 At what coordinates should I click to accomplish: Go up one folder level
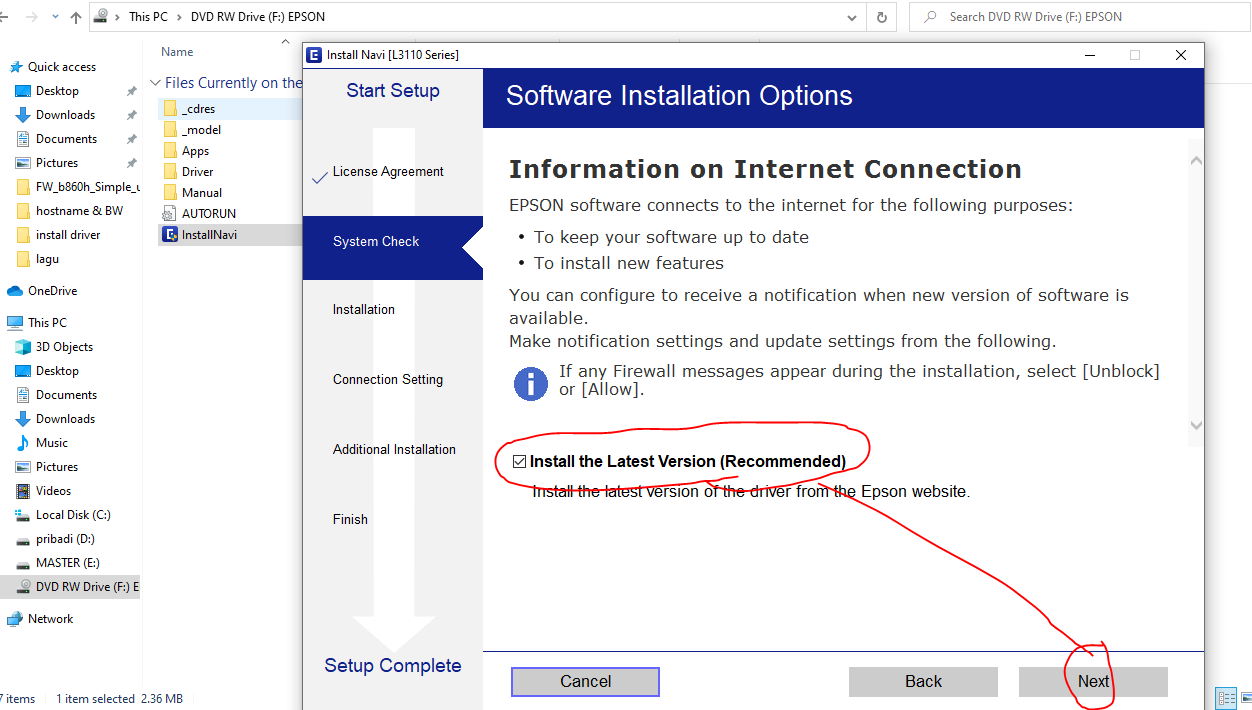coord(77,17)
